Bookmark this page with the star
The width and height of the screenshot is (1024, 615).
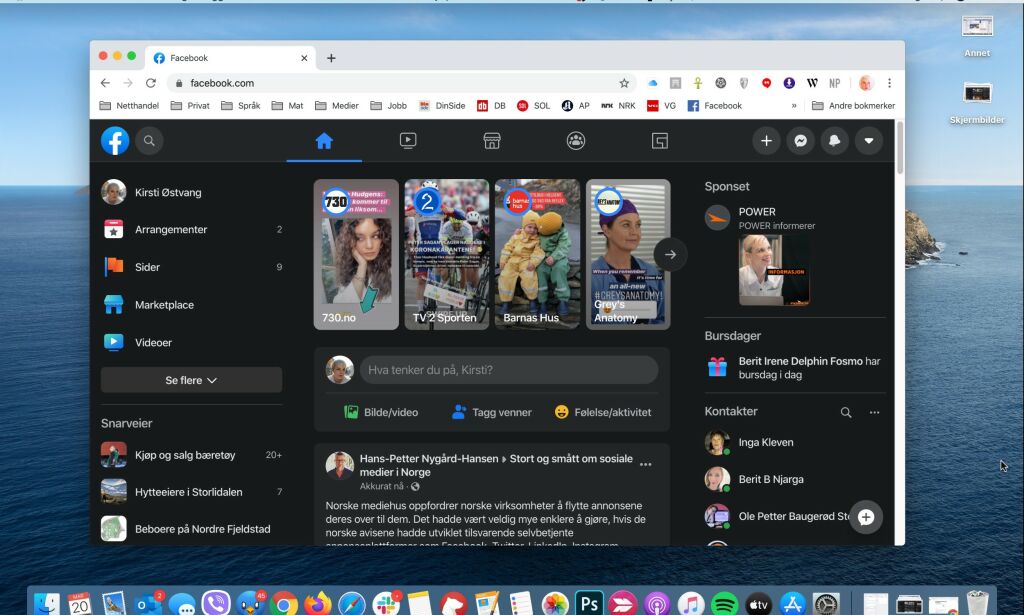(x=624, y=83)
